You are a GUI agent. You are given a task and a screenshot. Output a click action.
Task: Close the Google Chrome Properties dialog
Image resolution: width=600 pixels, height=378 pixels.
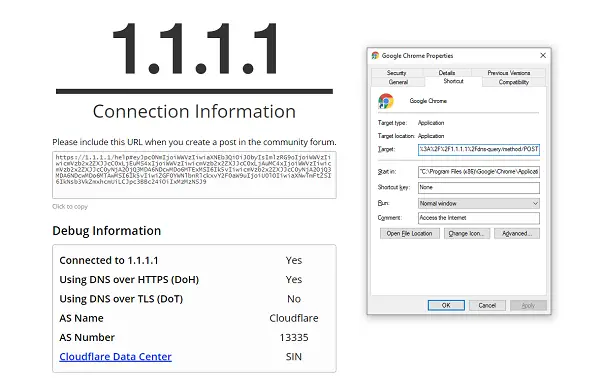[543, 55]
